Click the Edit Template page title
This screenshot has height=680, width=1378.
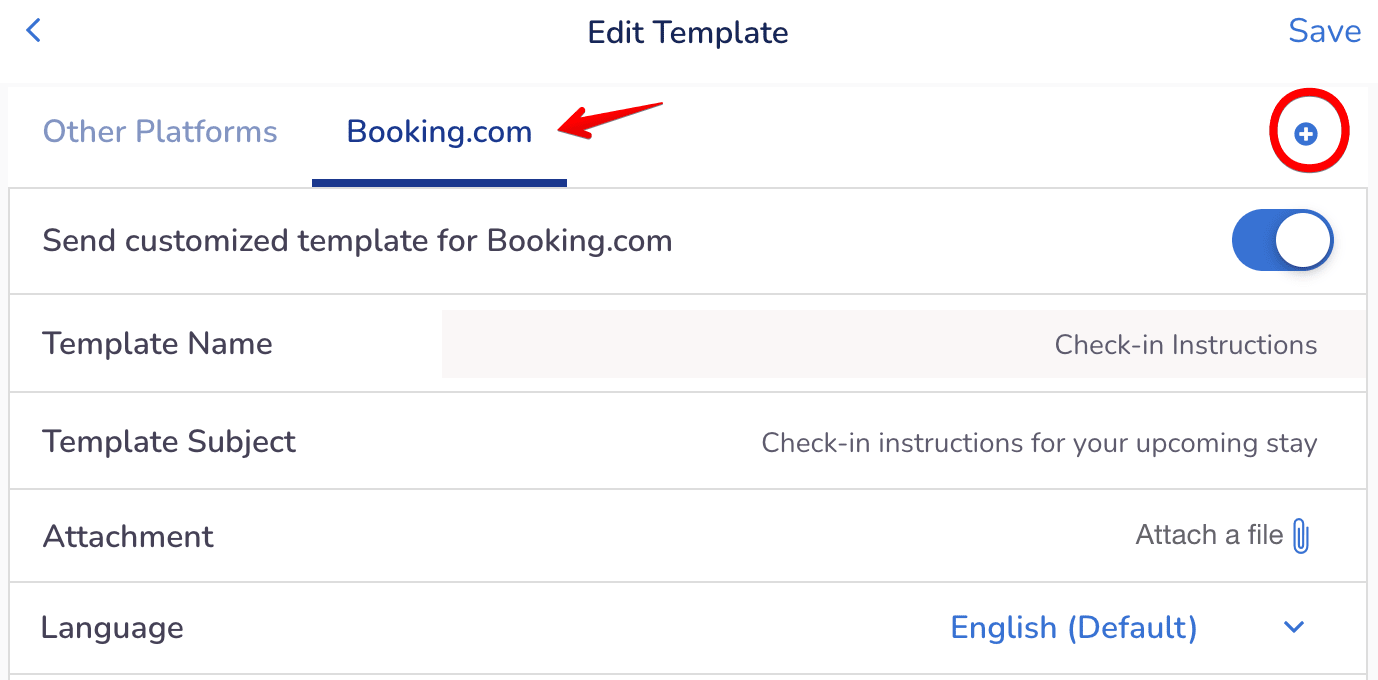click(688, 32)
